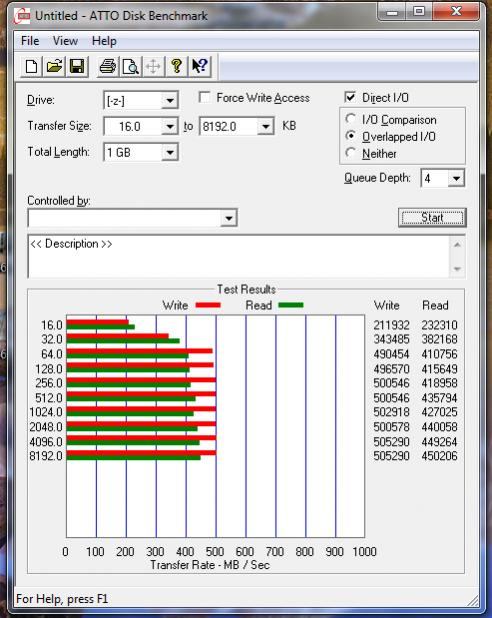Save results with the floppy disk icon
The width and height of the screenshot is (492, 618).
(x=77, y=66)
